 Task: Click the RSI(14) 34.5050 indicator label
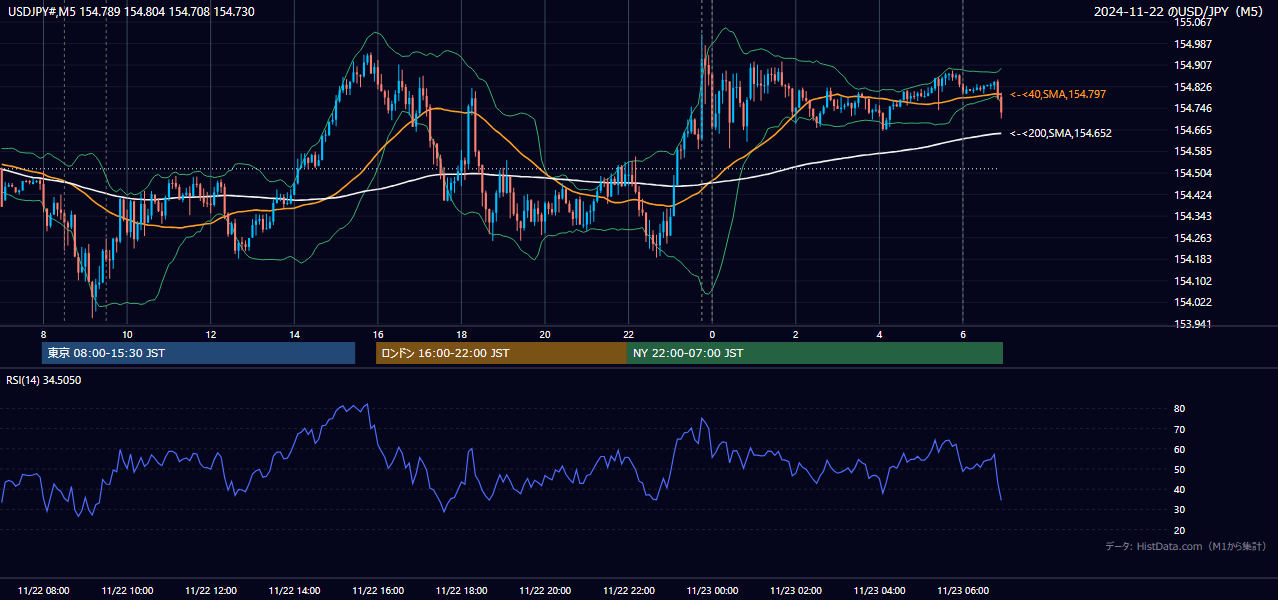click(44, 380)
